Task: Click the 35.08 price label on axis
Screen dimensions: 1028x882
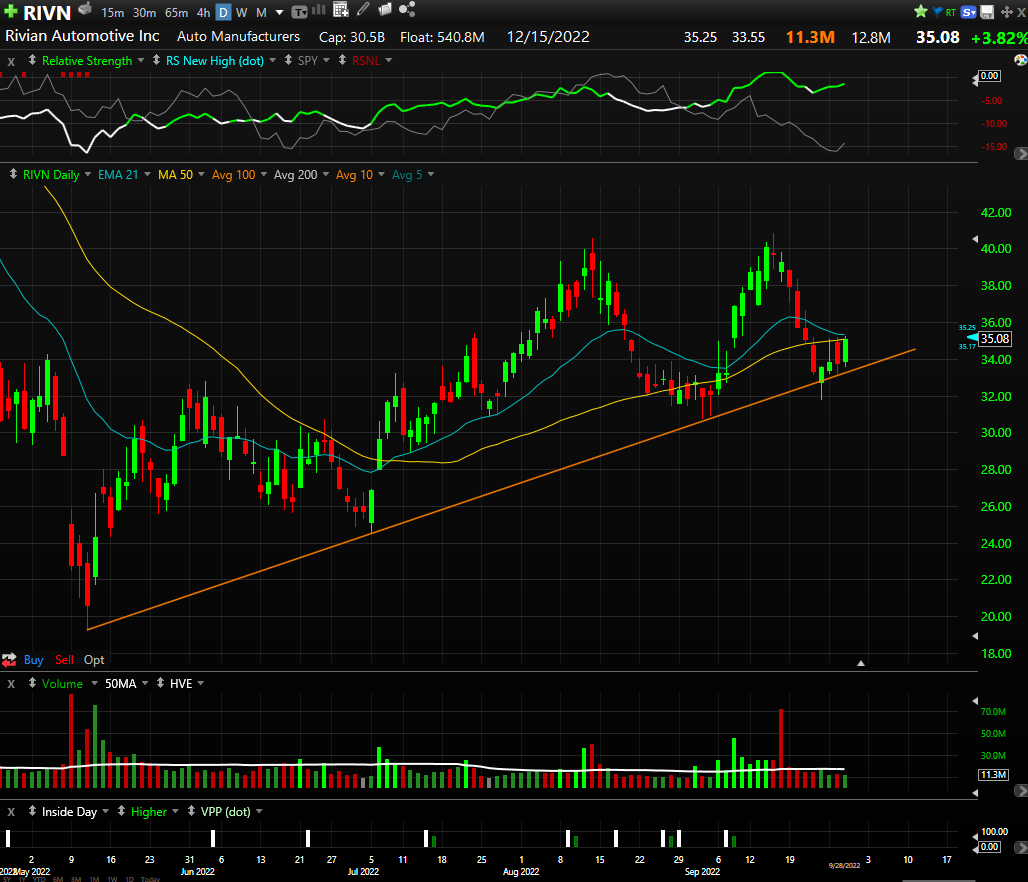Action: [995, 338]
